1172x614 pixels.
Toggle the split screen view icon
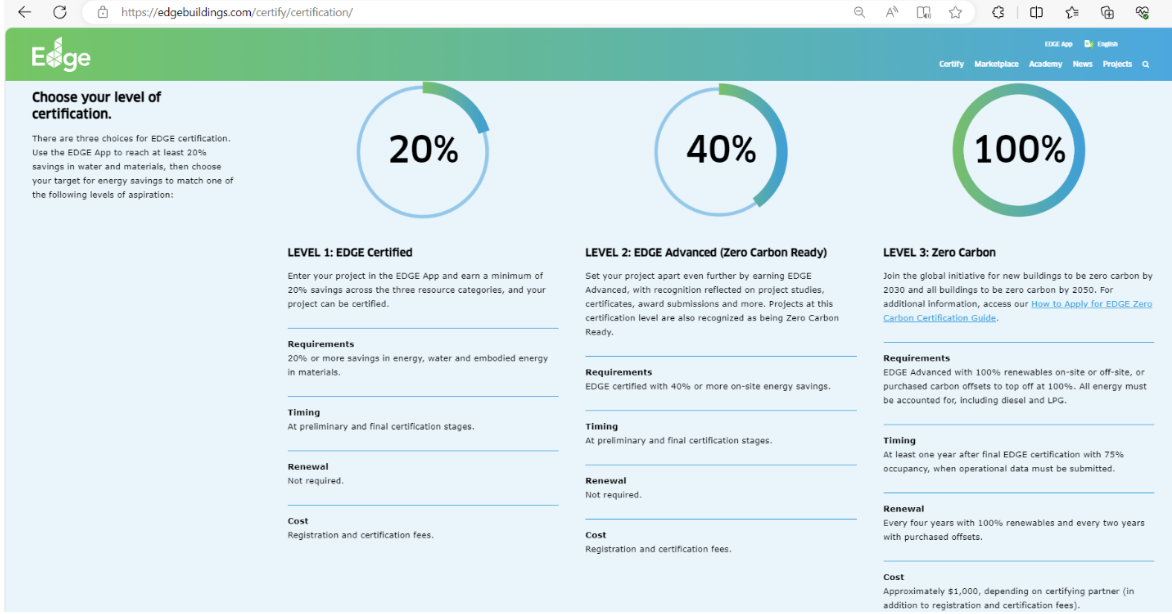pos(1036,12)
